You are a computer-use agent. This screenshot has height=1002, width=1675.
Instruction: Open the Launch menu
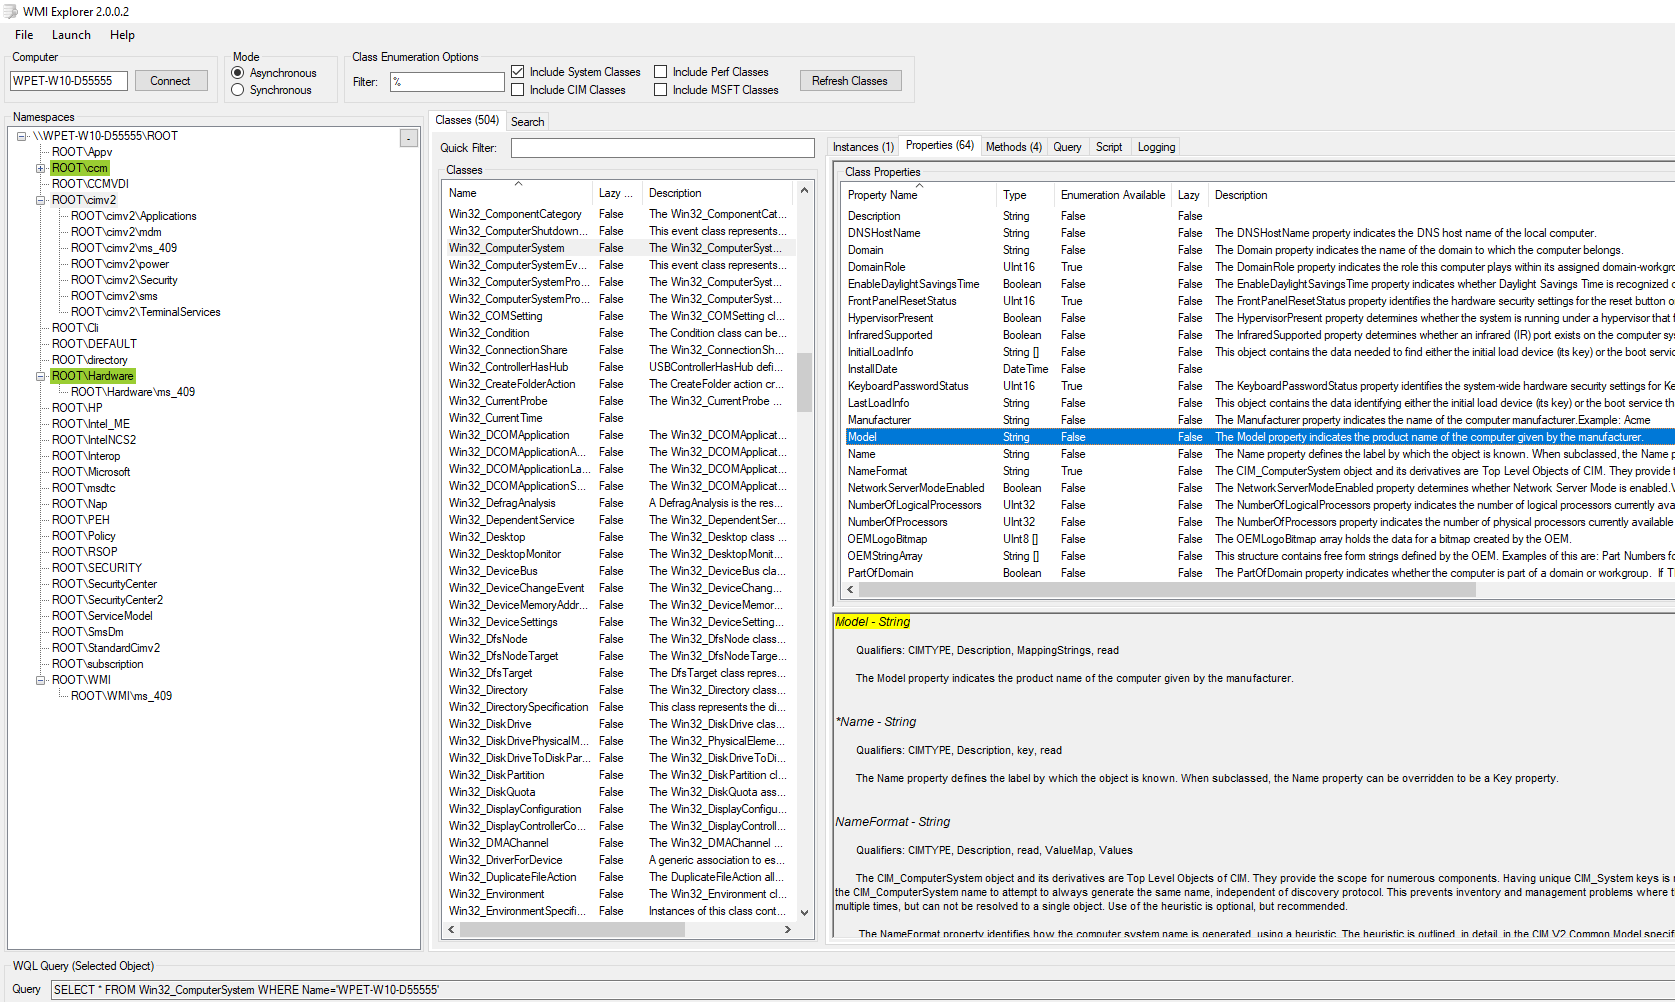71,35
